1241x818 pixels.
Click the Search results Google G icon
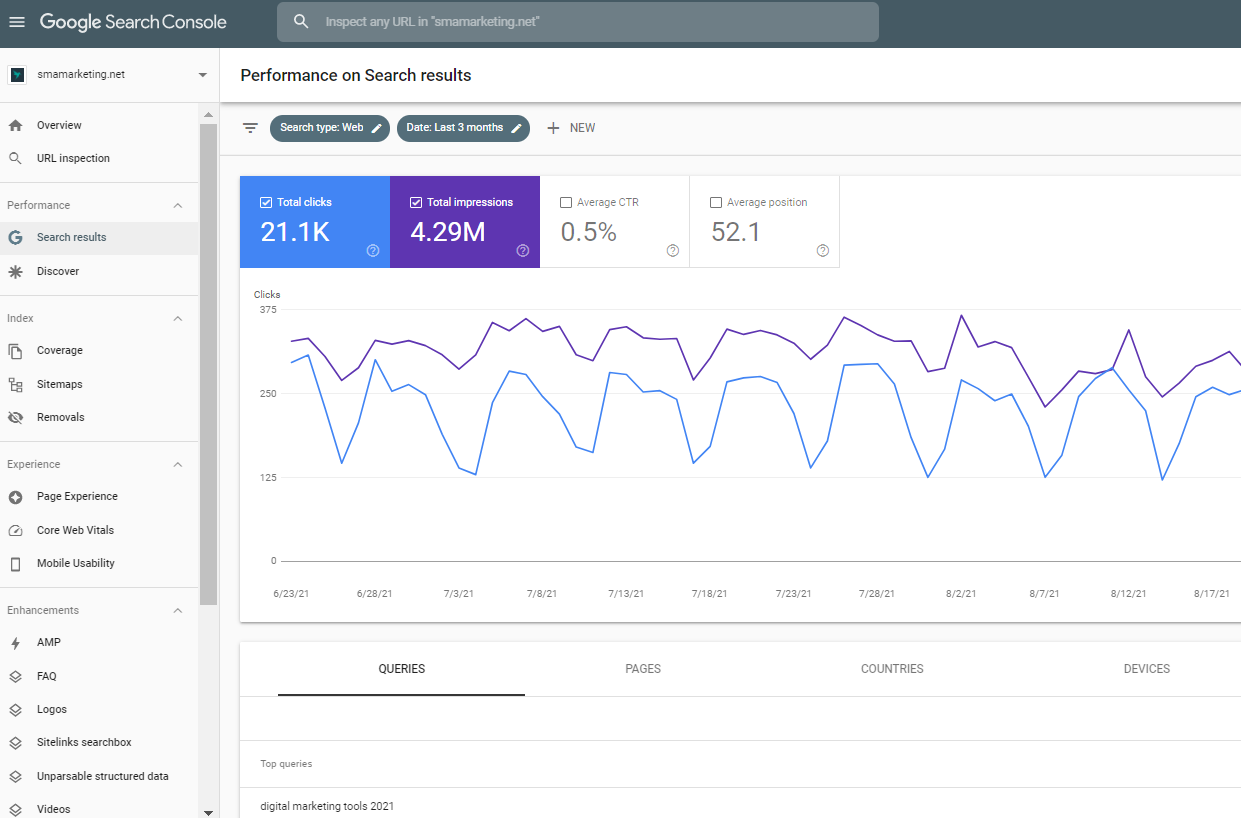[15, 238]
